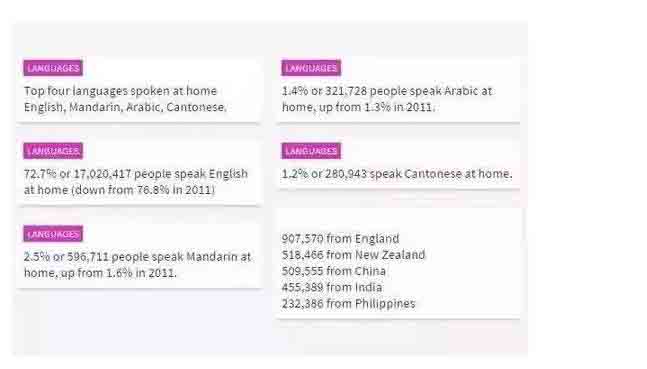Click the LANGUAGES tag above the Arabic statistic

(311, 68)
